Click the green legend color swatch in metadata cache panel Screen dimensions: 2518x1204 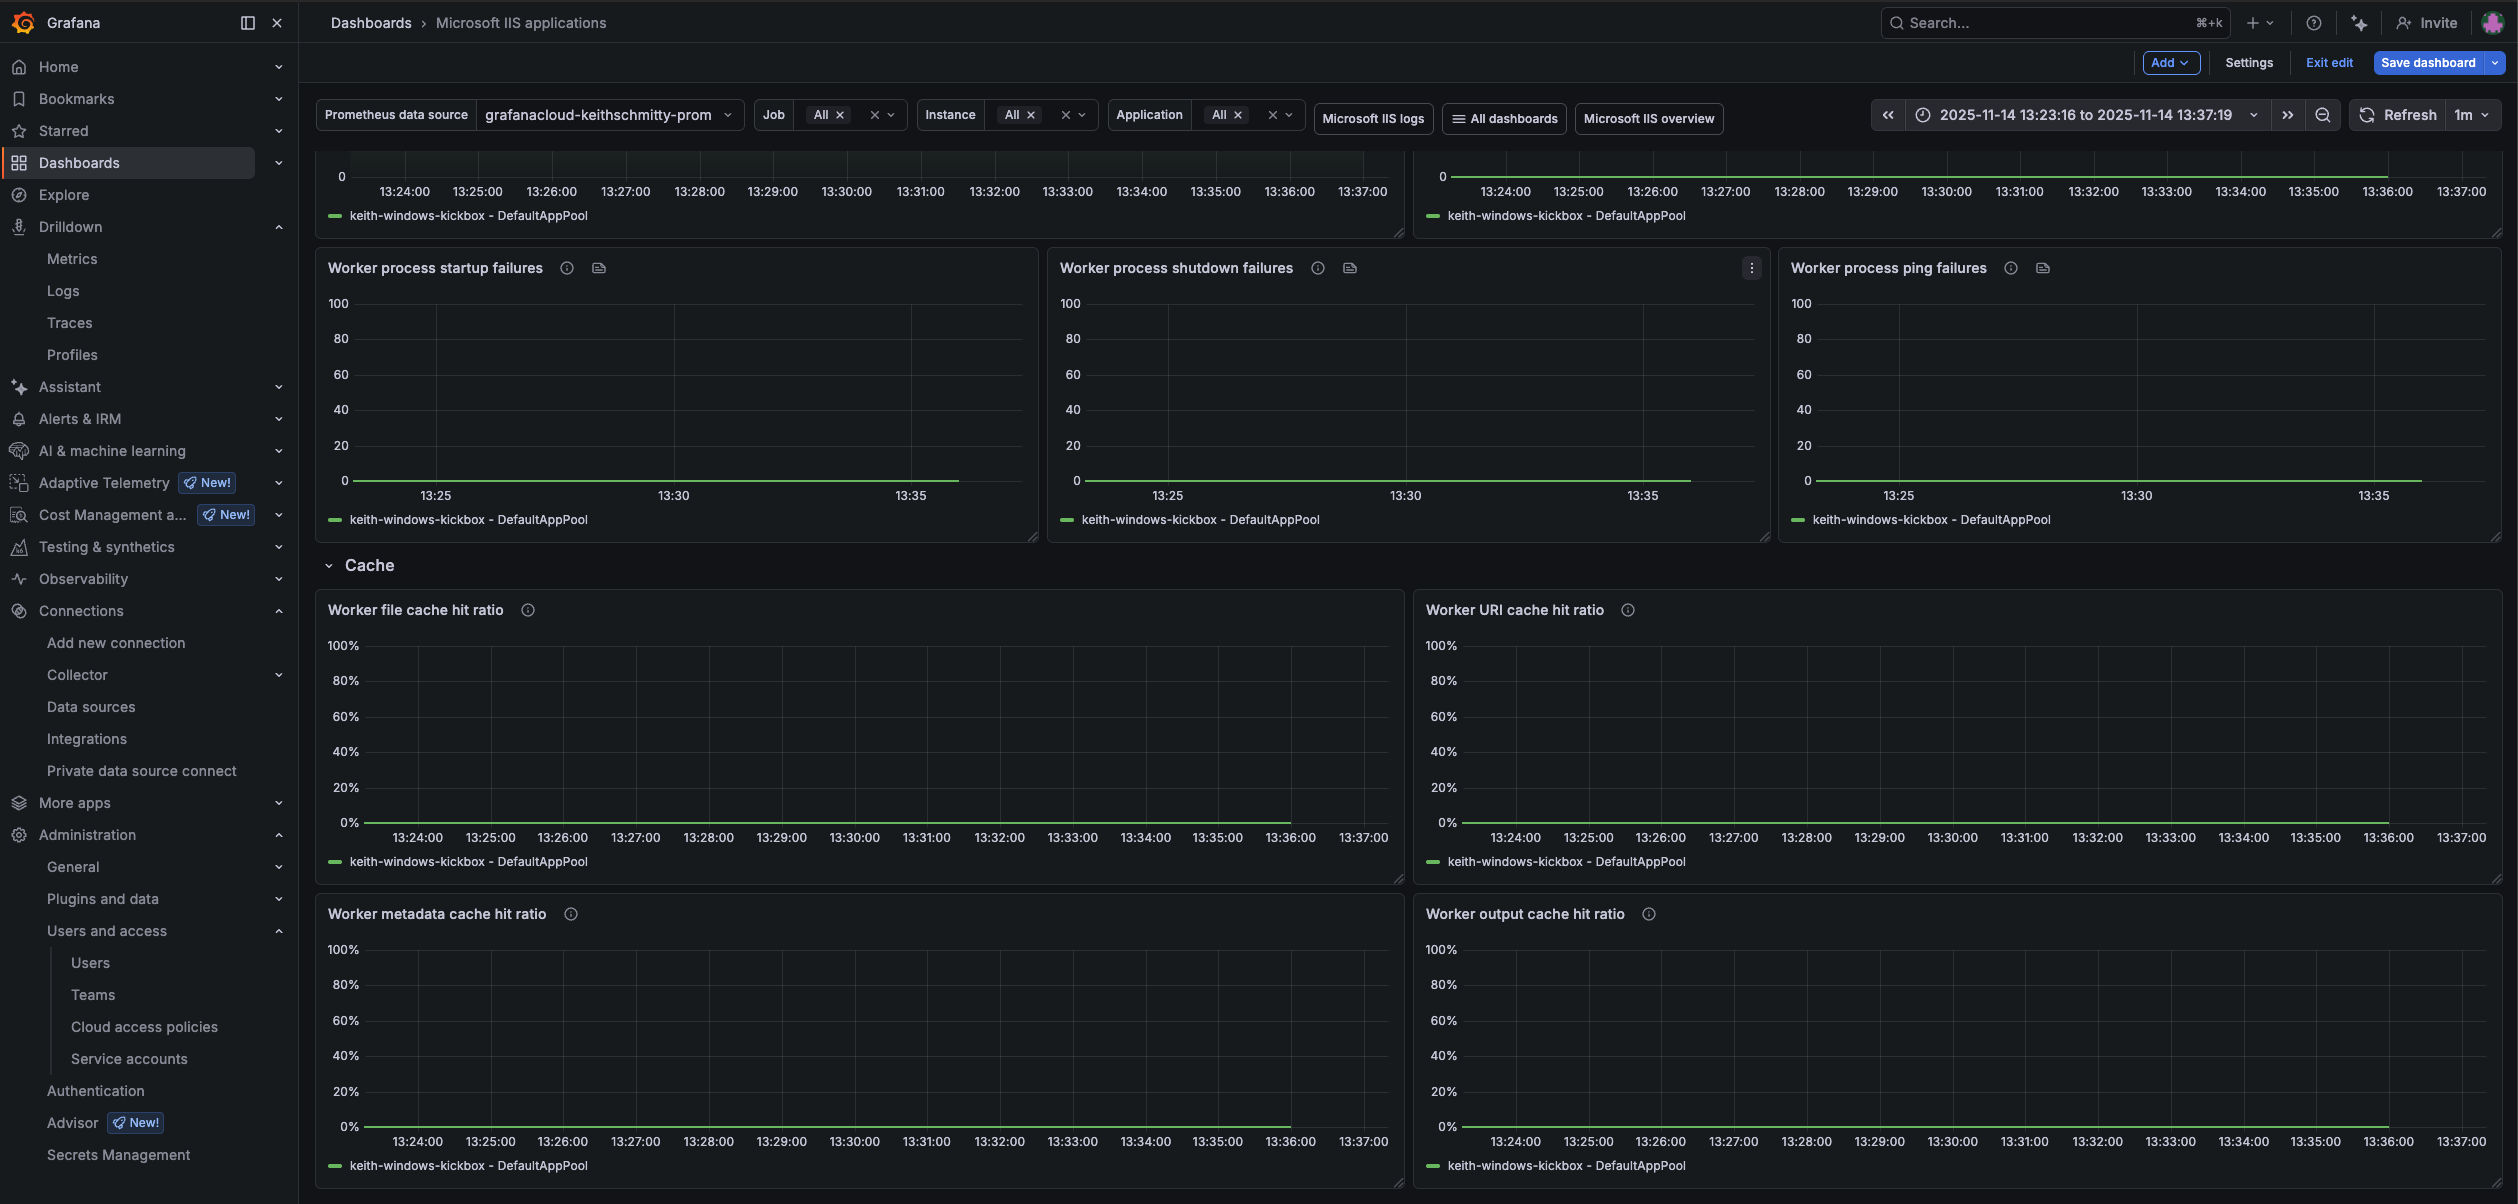(x=335, y=1166)
